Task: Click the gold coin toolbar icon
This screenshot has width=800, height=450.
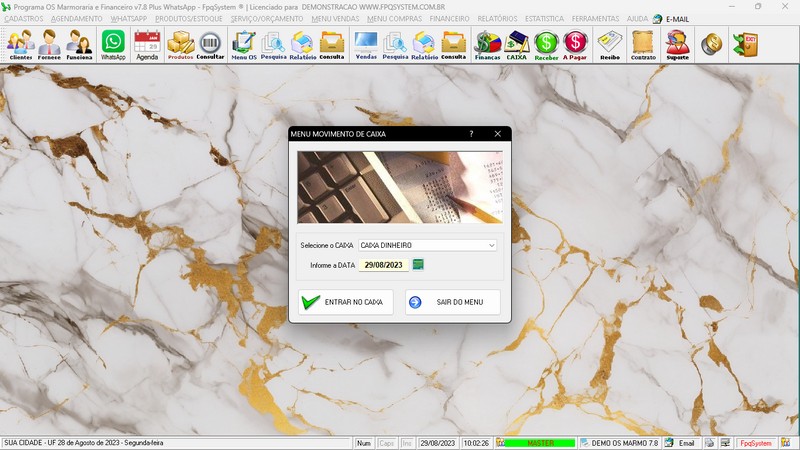Action: tap(711, 44)
